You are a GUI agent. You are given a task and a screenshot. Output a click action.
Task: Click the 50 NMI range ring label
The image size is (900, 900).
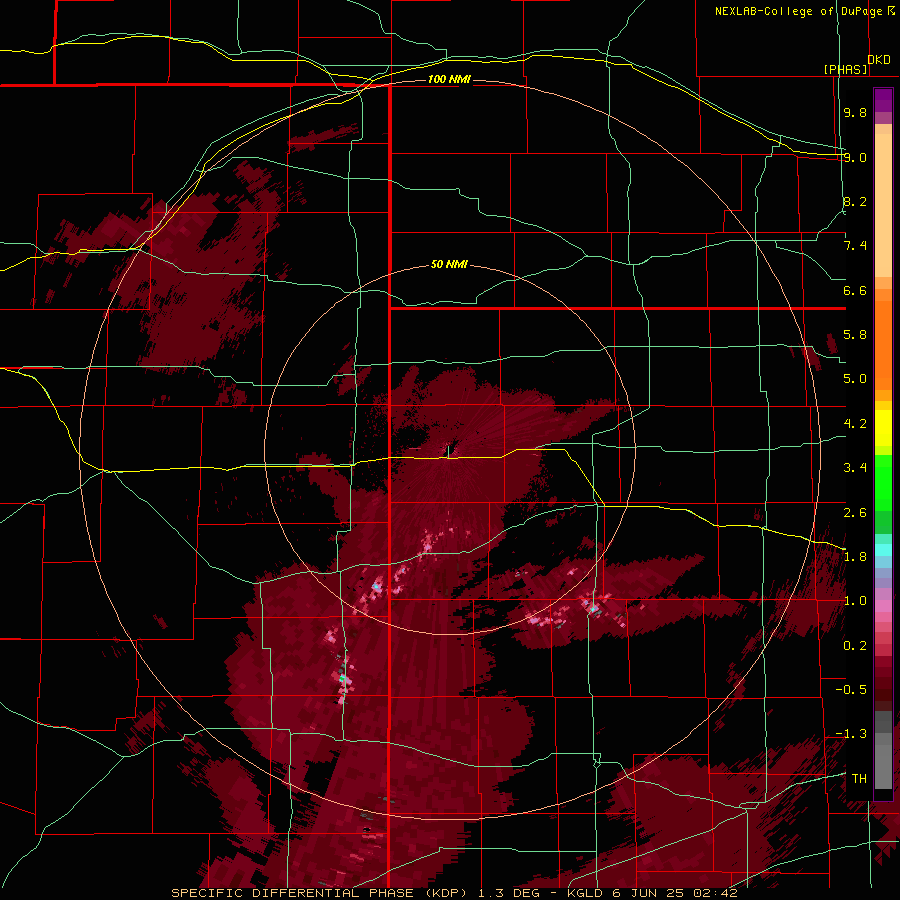click(449, 264)
